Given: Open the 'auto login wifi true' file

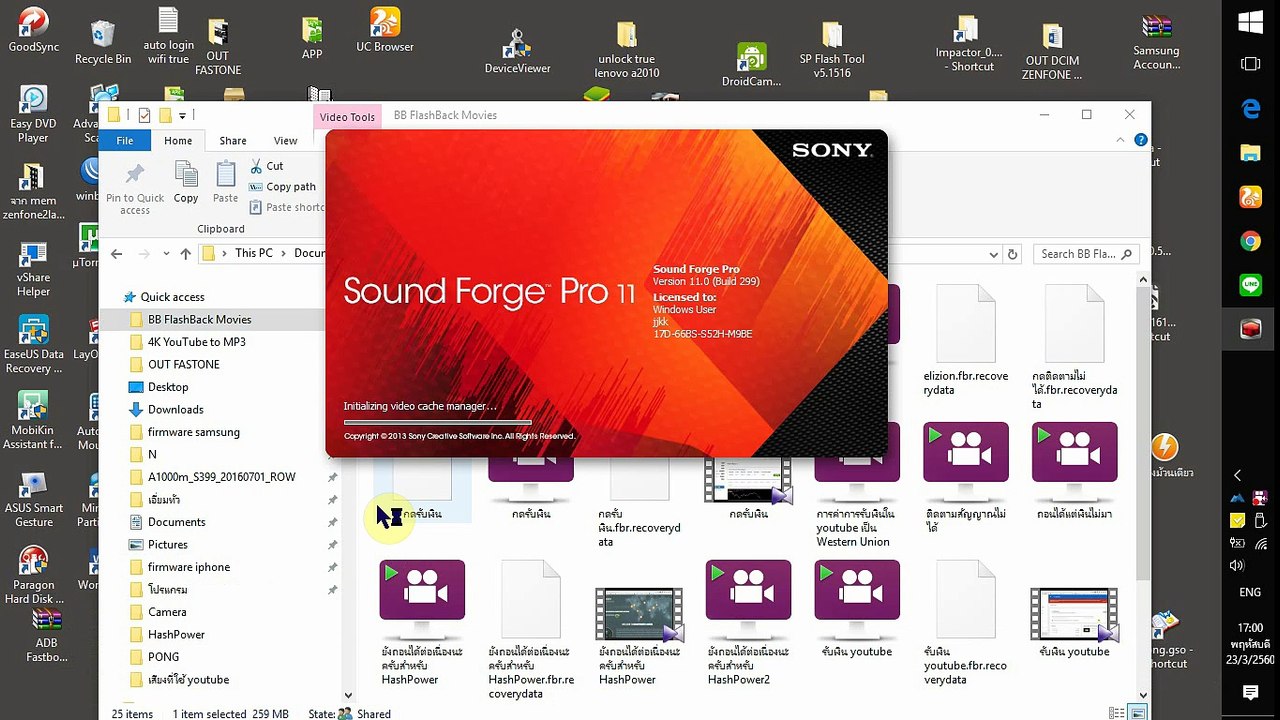Looking at the screenshot, I should pos(168,36).
